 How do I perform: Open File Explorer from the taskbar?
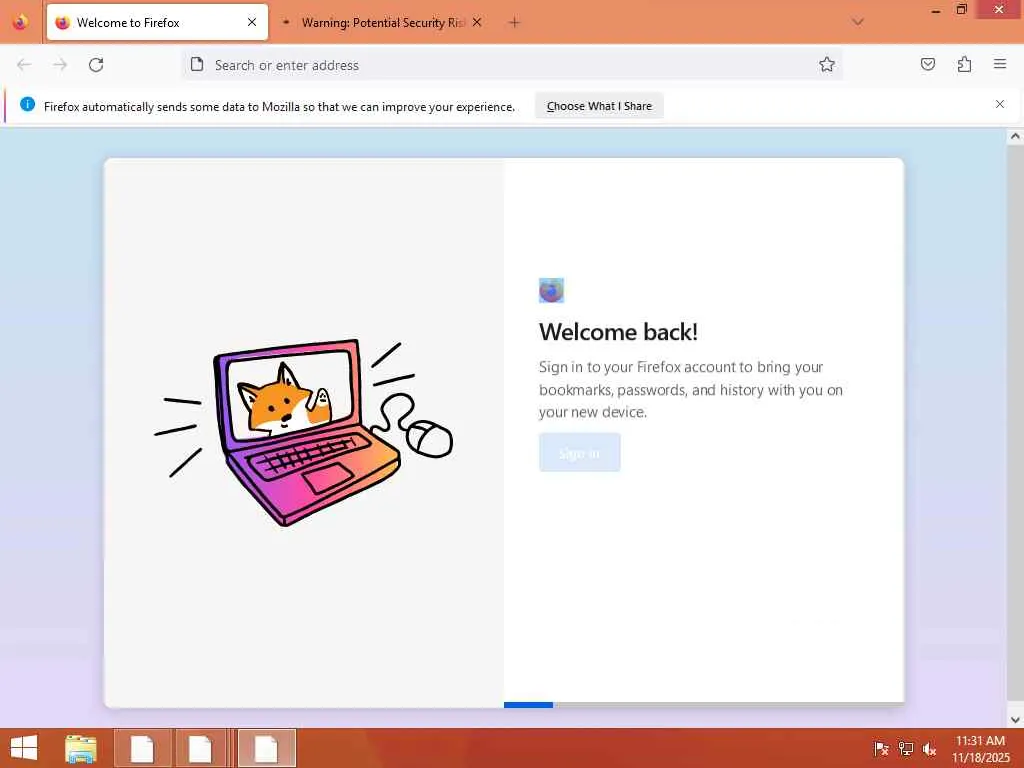pos(81,748)
